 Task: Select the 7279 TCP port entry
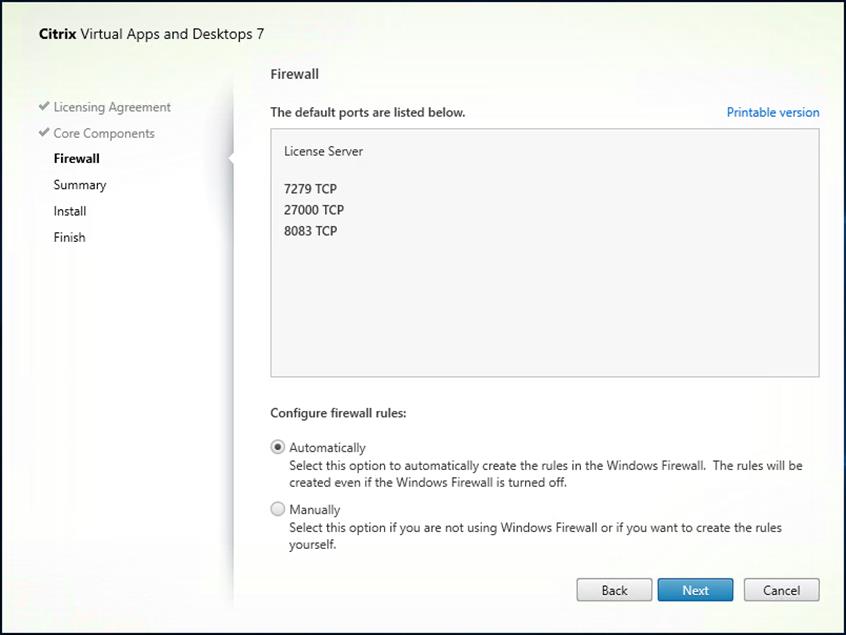(x=311, y=188)
